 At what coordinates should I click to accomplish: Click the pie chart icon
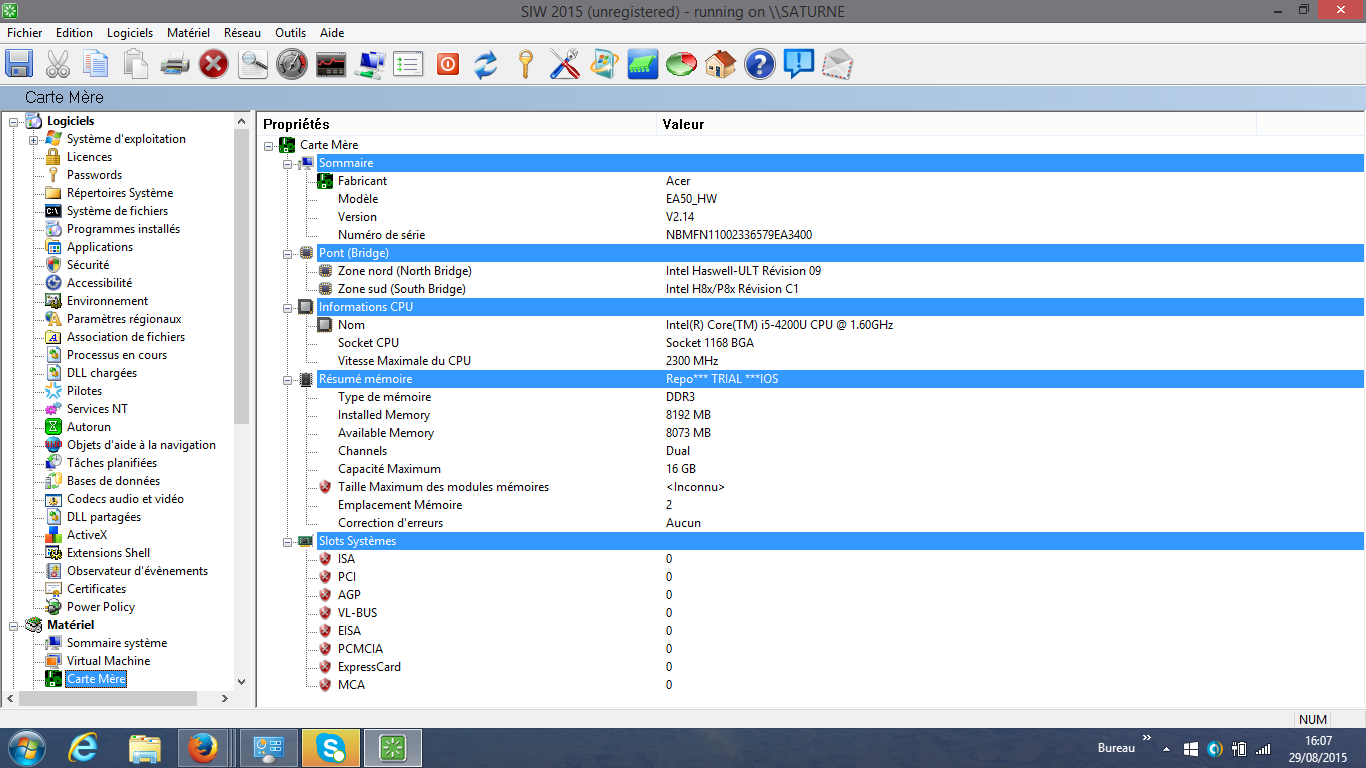point(682,65)
